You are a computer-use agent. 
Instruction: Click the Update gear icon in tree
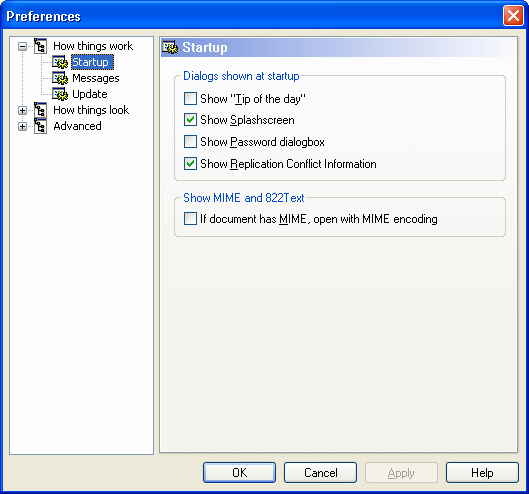pos(60,94)
